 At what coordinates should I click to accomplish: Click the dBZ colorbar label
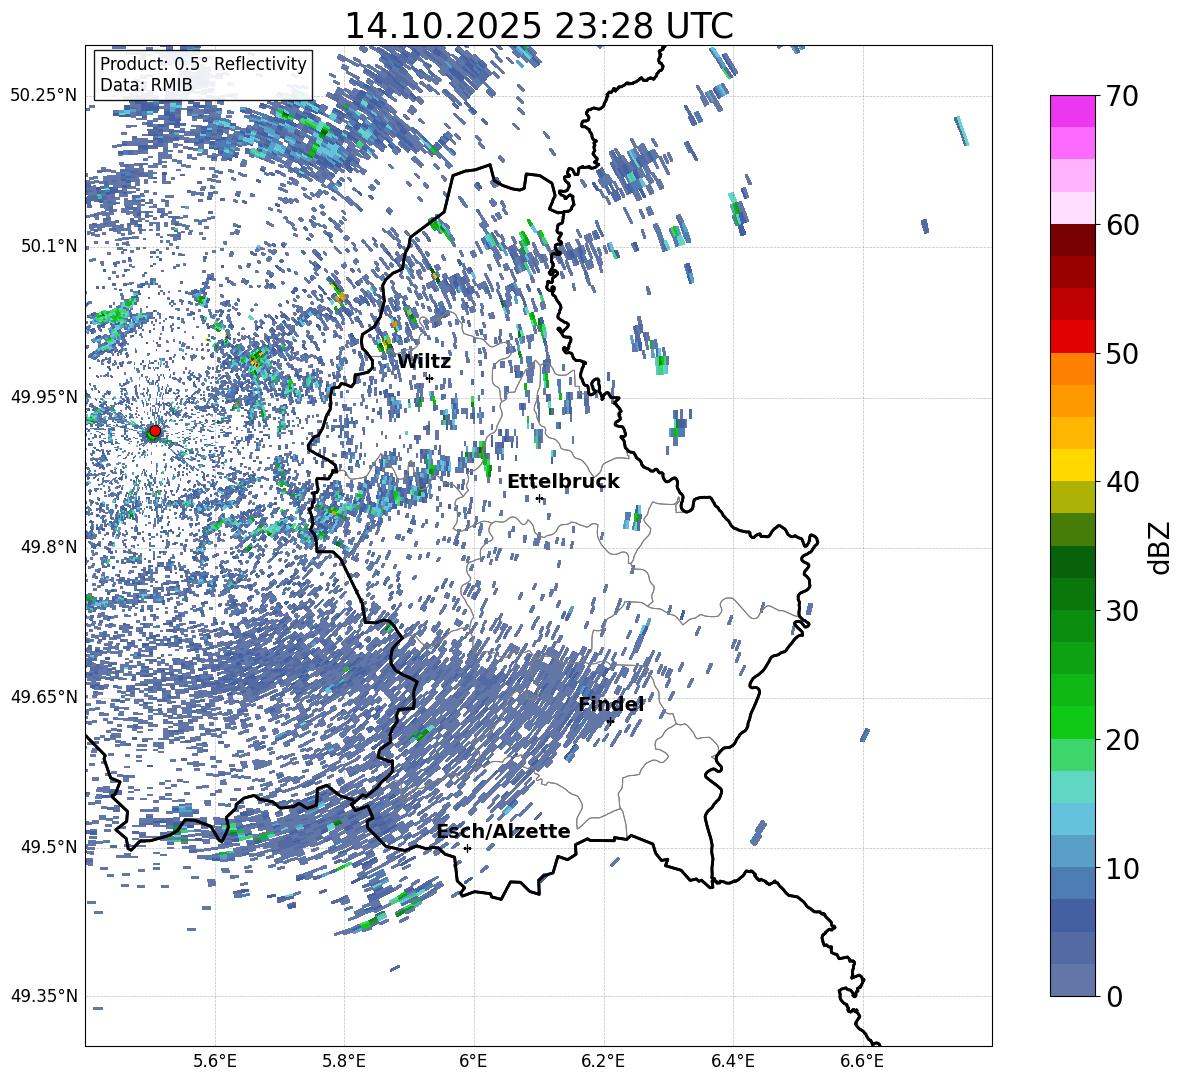pyautogui.click(x=1161, y=547)
